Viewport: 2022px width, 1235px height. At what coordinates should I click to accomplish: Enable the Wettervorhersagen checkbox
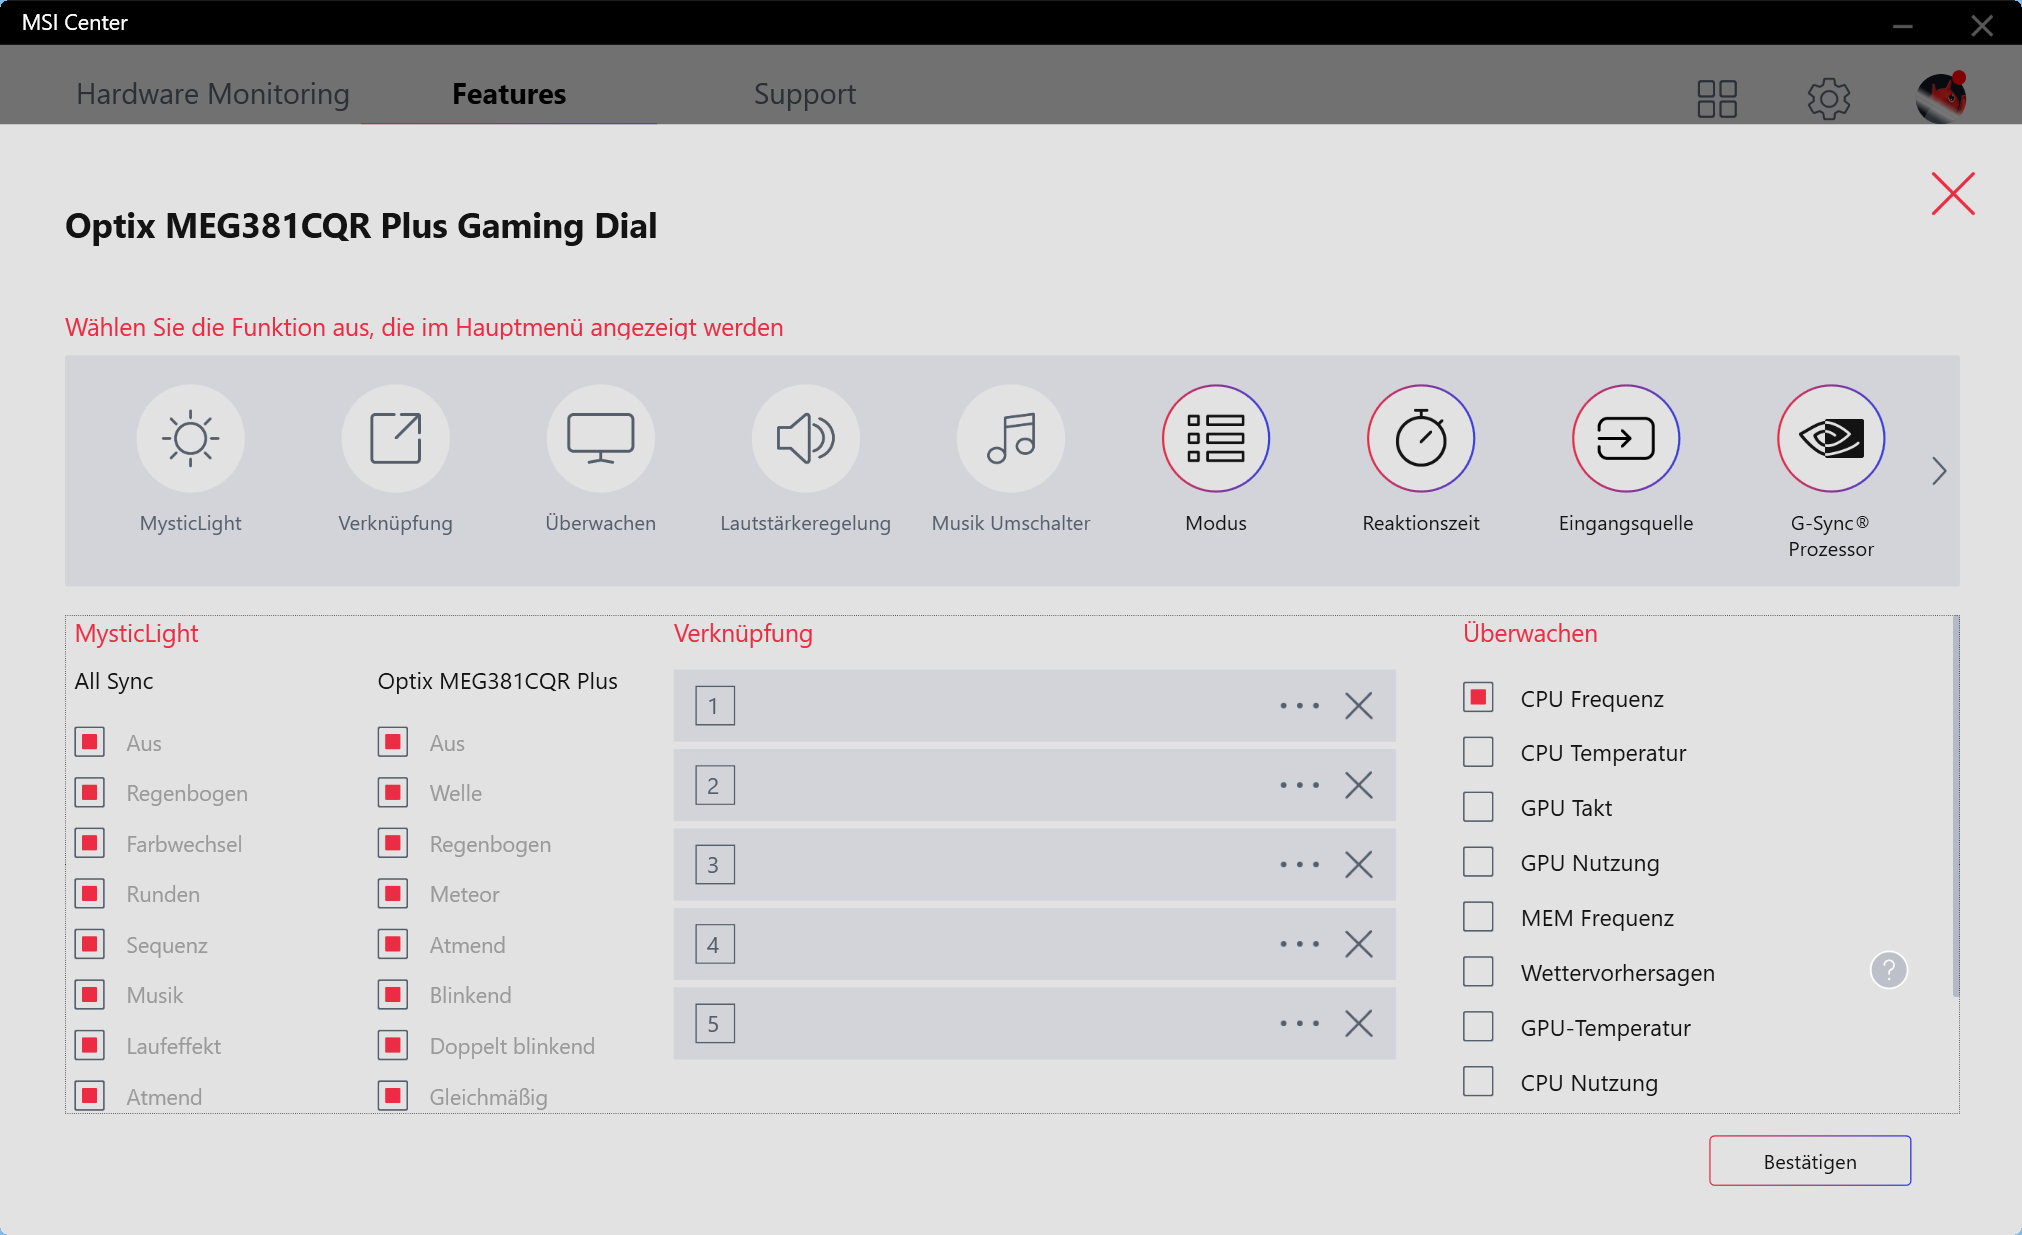[1478, 972]
